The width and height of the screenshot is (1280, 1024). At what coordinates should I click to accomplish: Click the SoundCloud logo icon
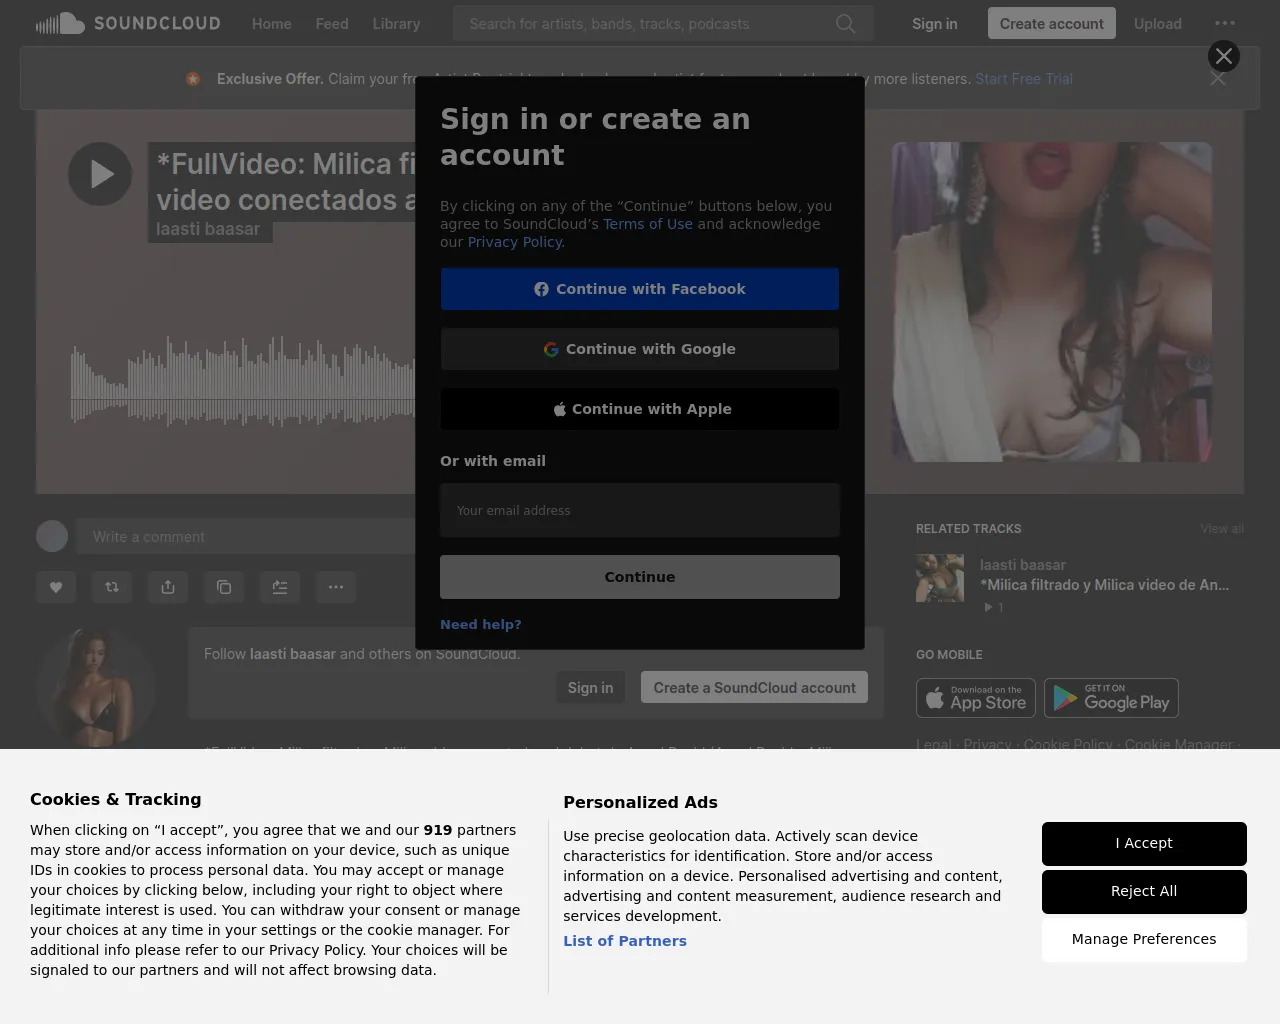[x=61, y=23]
